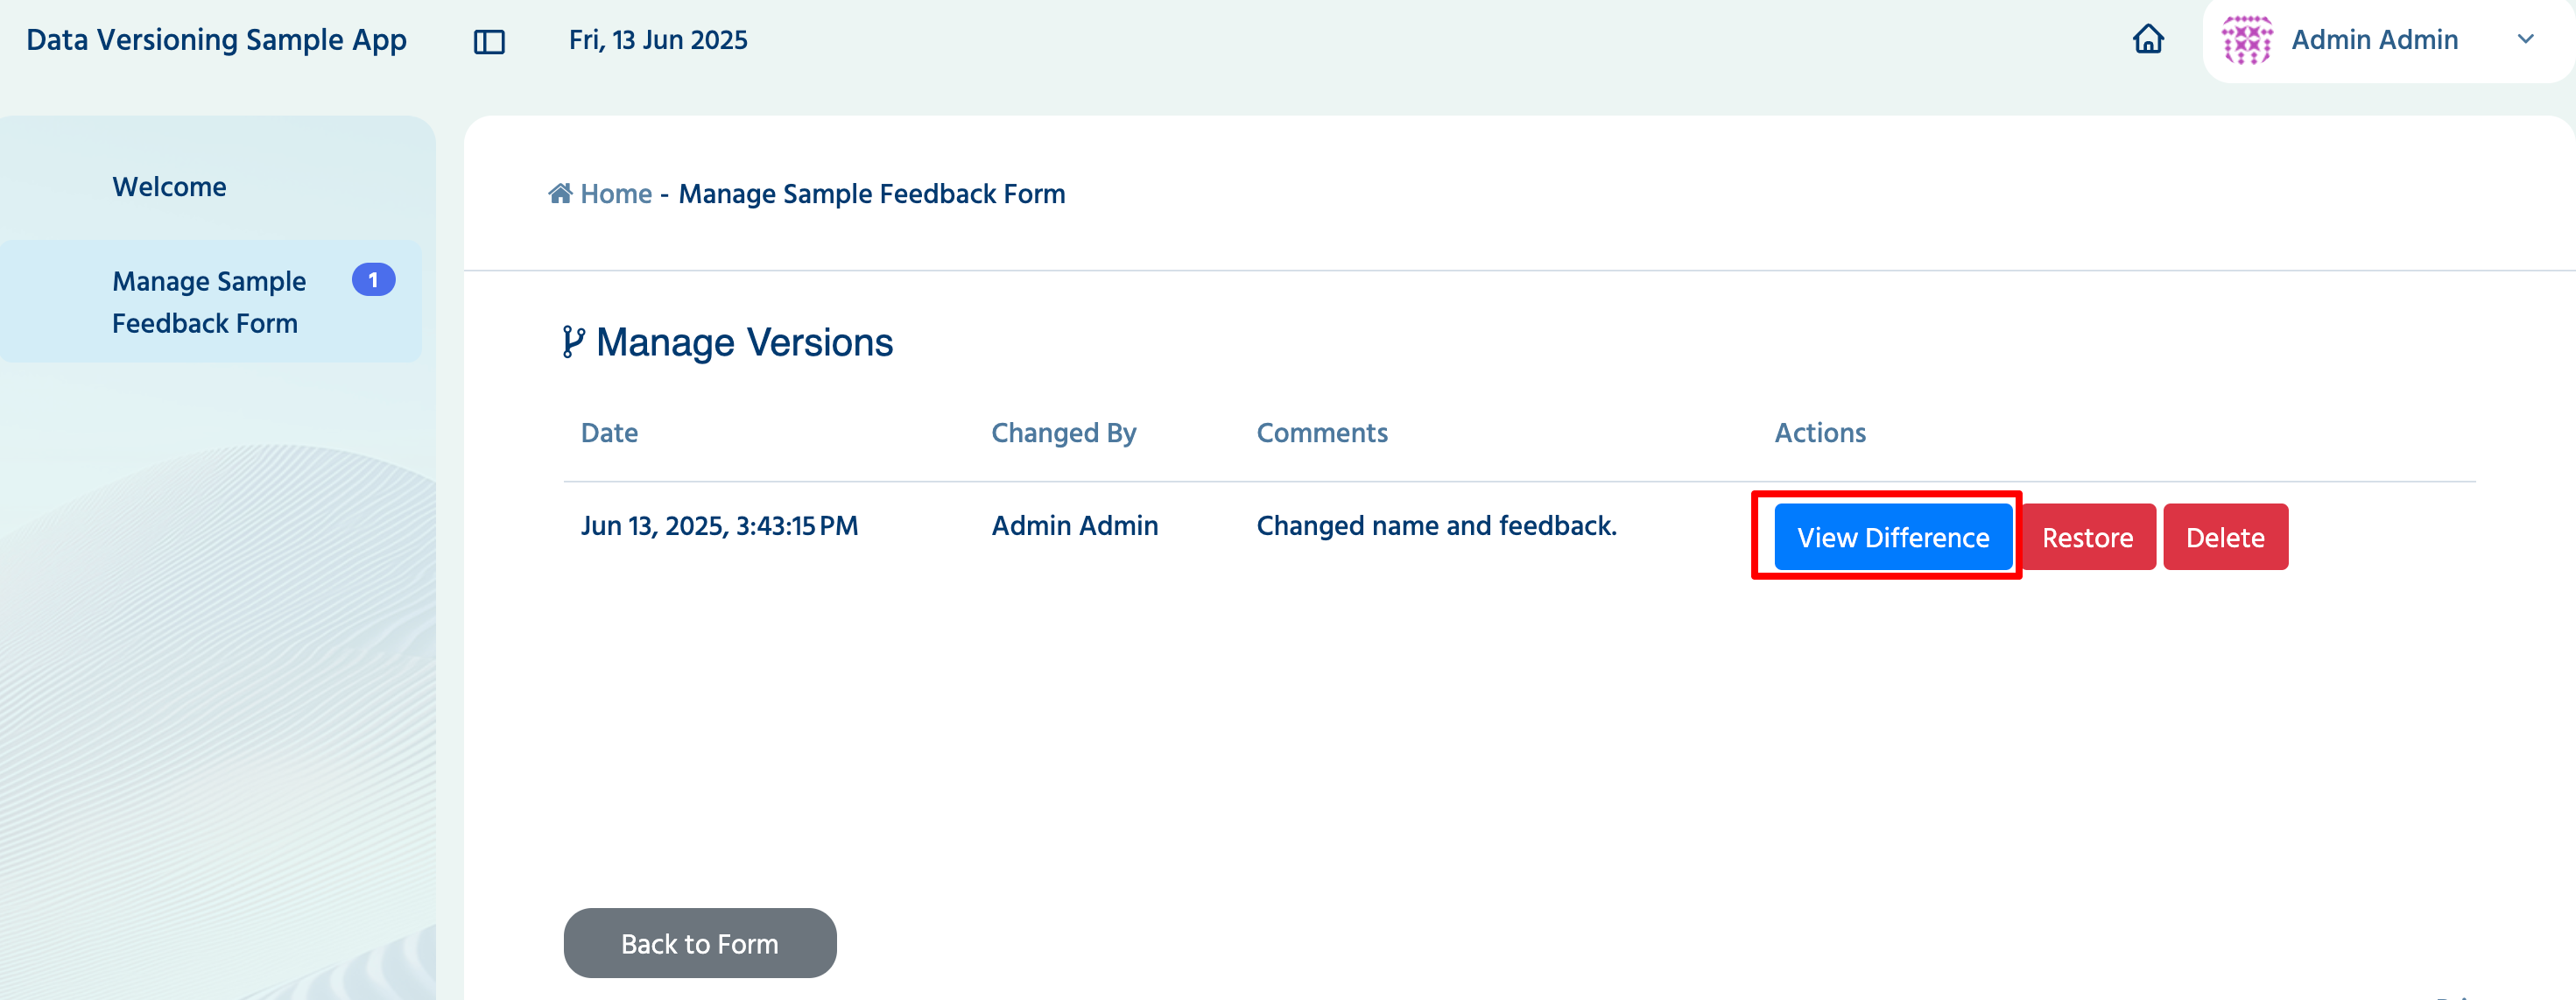
Task: Click the date Fri, 13 Jun 2025
Action: (658, 40)
